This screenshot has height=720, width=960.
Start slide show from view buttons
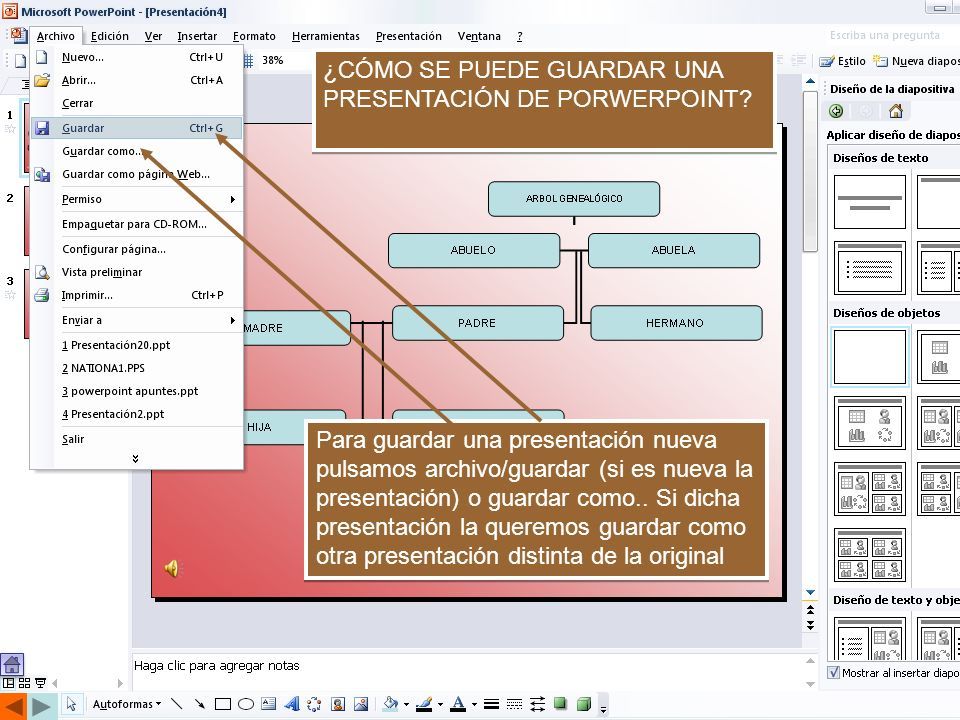coord(40,683)
